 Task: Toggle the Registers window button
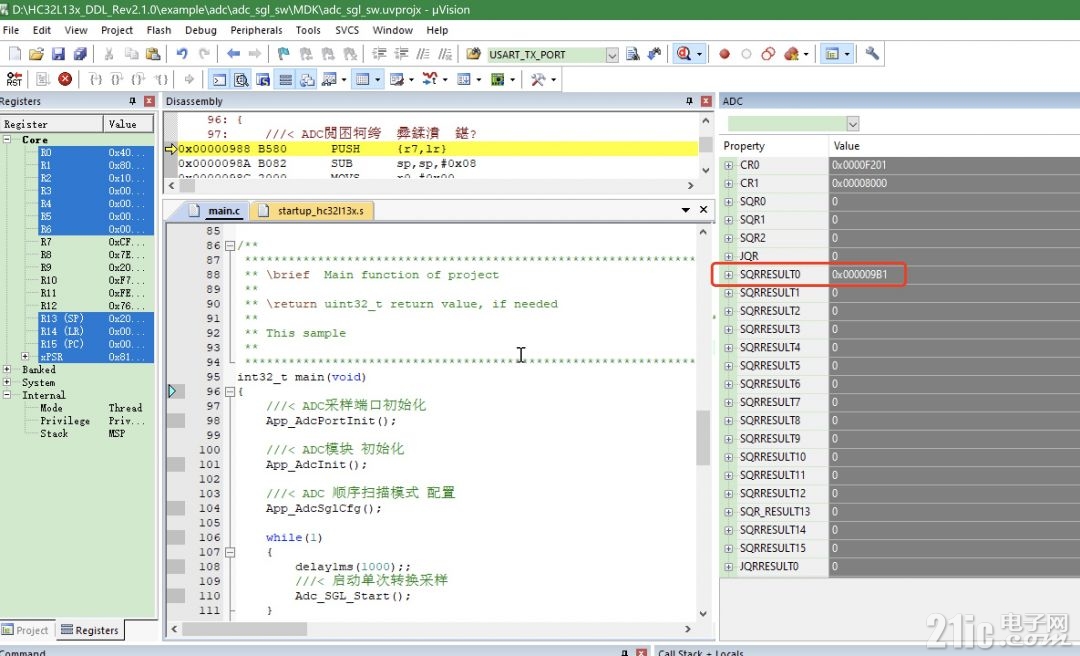click(285, 79)
